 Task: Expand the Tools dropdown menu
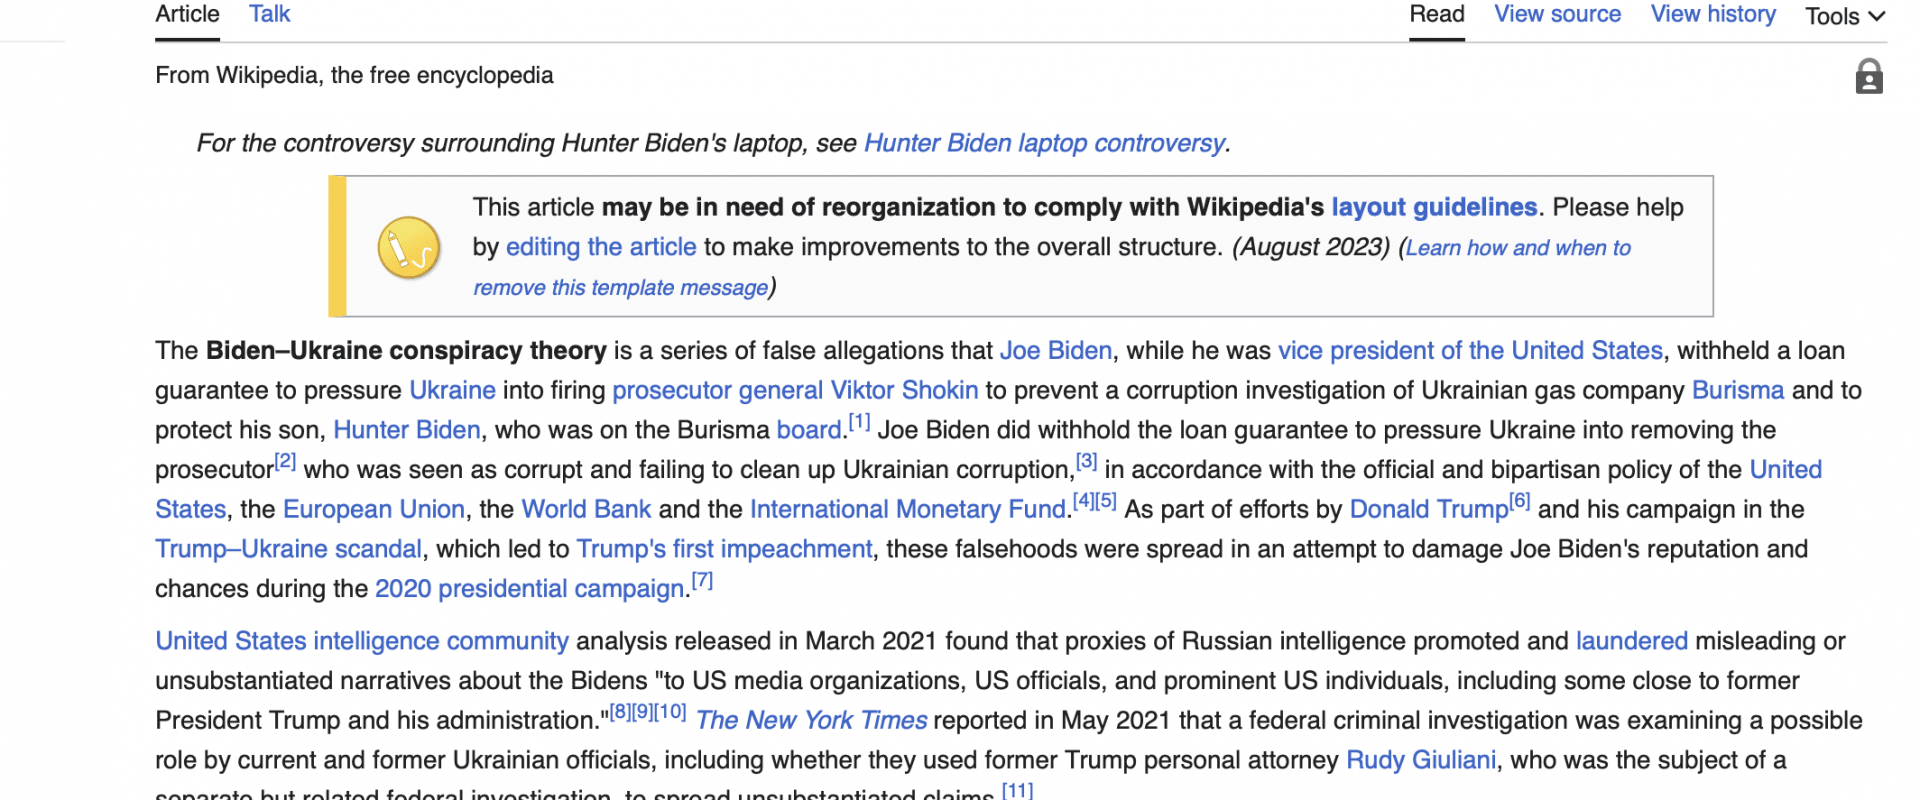pyautogui.click(x=1844, y=16)
